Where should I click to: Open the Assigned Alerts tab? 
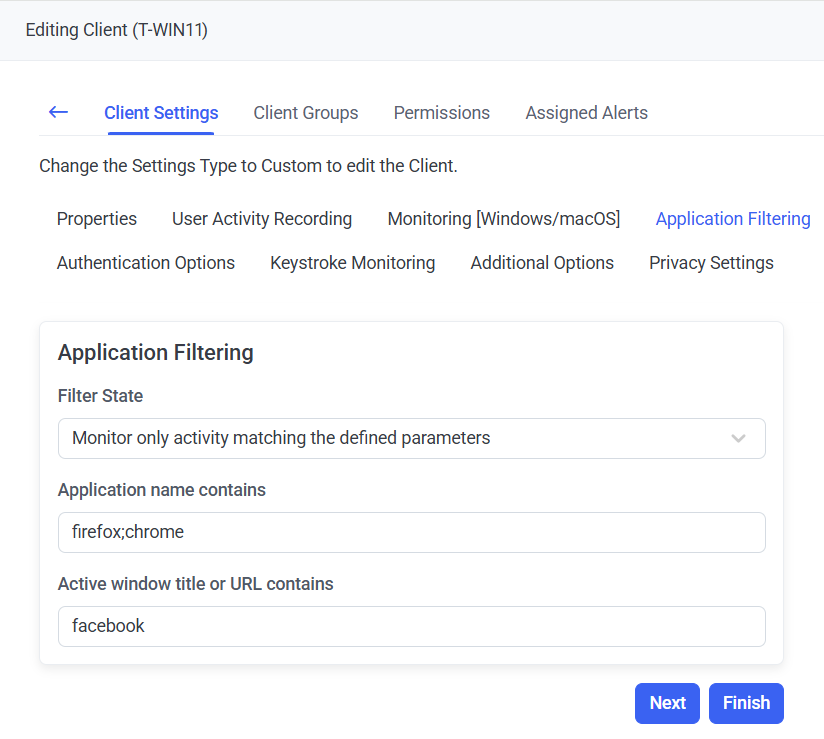[x=586, y=113]
